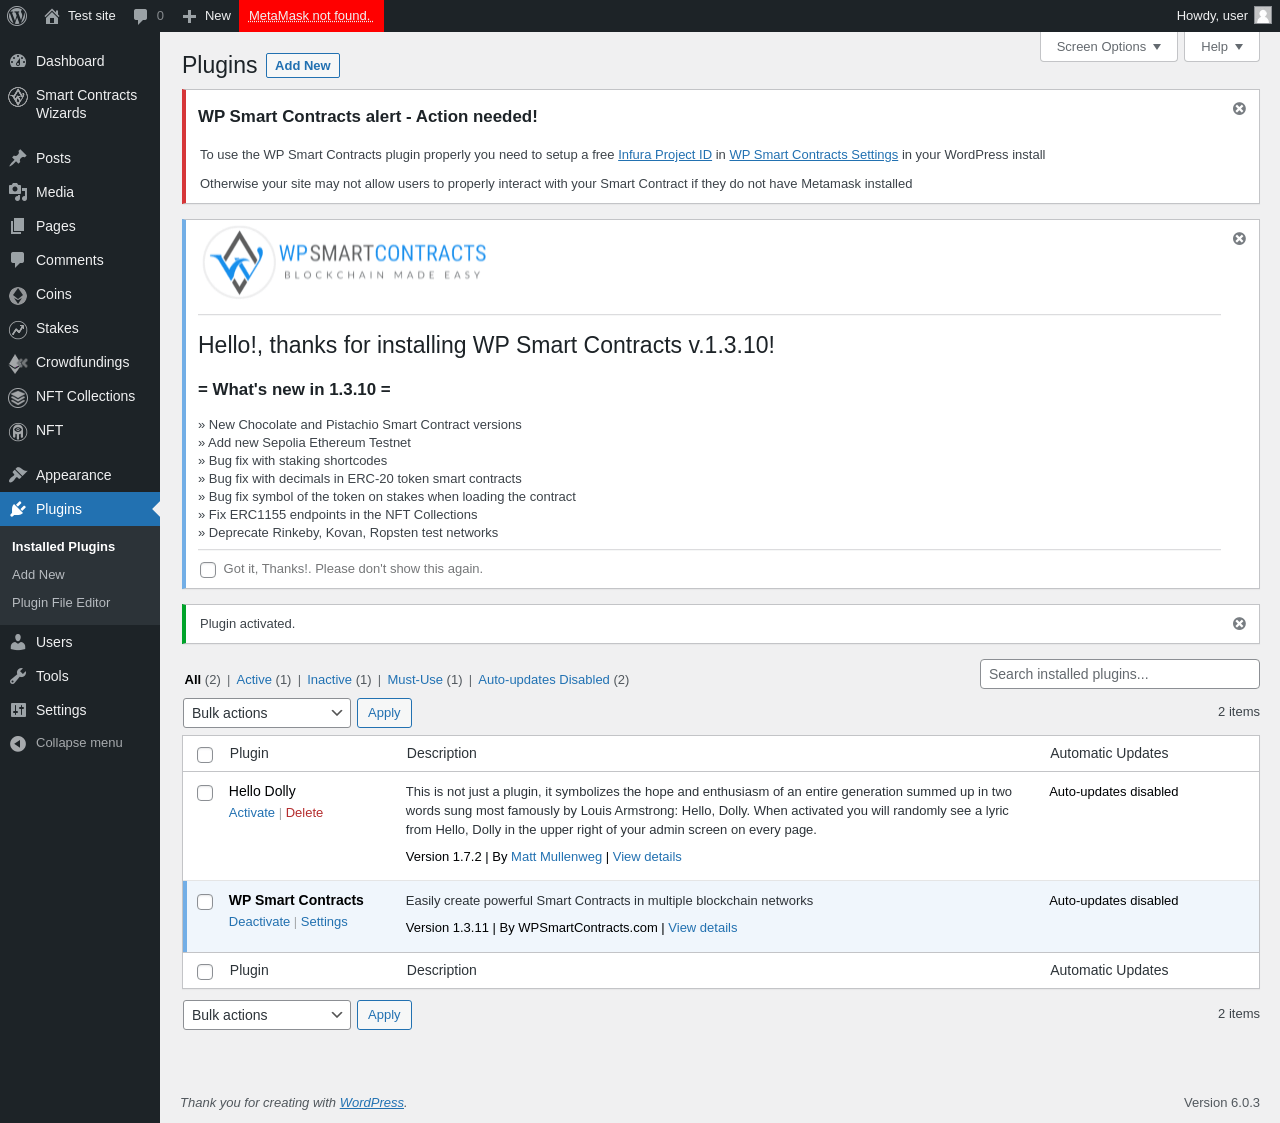The height and width of the screenshot is (1123, 1280).
Task: Click the Pages icon in sidebar
Action: pos(18,226)
